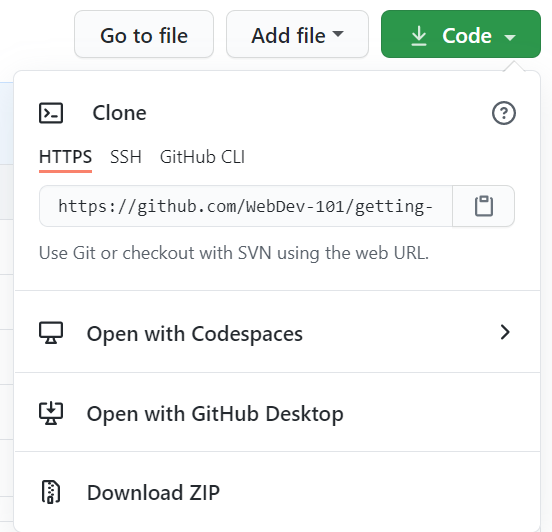Click the ZIP file icon
Image resolution: width=552 pixels, height=532 pixels.
(51, 492)
